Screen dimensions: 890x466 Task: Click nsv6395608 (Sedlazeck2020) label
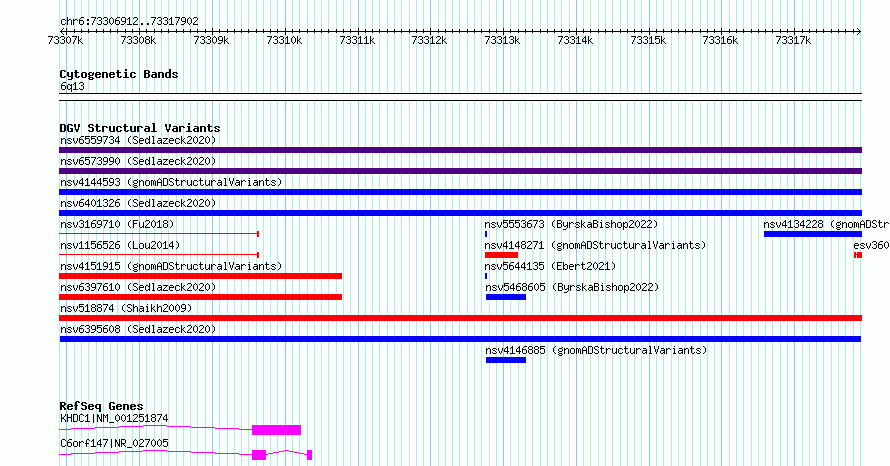(x=138, y=329)
